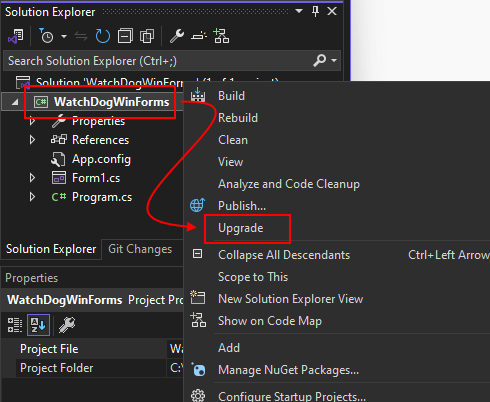Click the Collapse All Descendants icon

coord(198,254)
